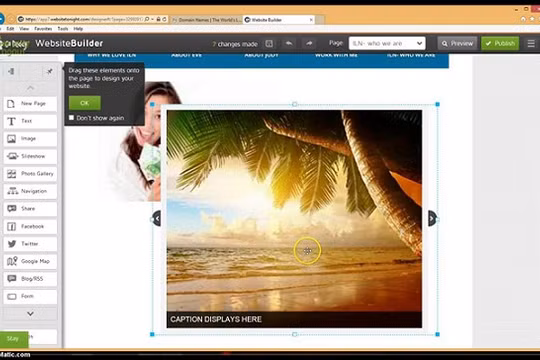
Task: Click the About Judy nav link
Action: (261, 55)
